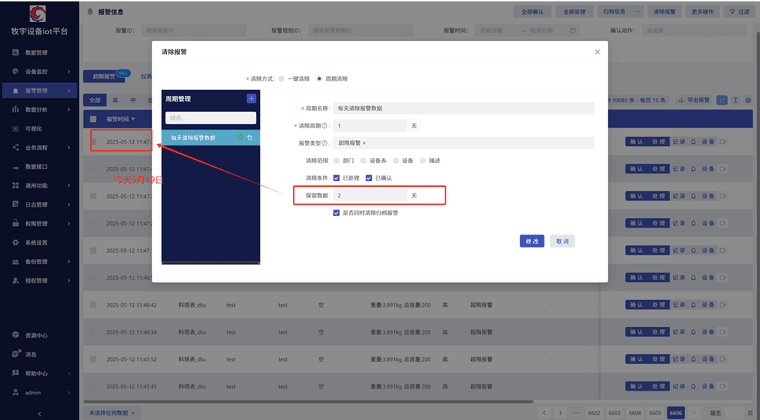Choose 设备表 as the 清除范围
Viewport: 760px width, 420px height.
tap(363, 161)
